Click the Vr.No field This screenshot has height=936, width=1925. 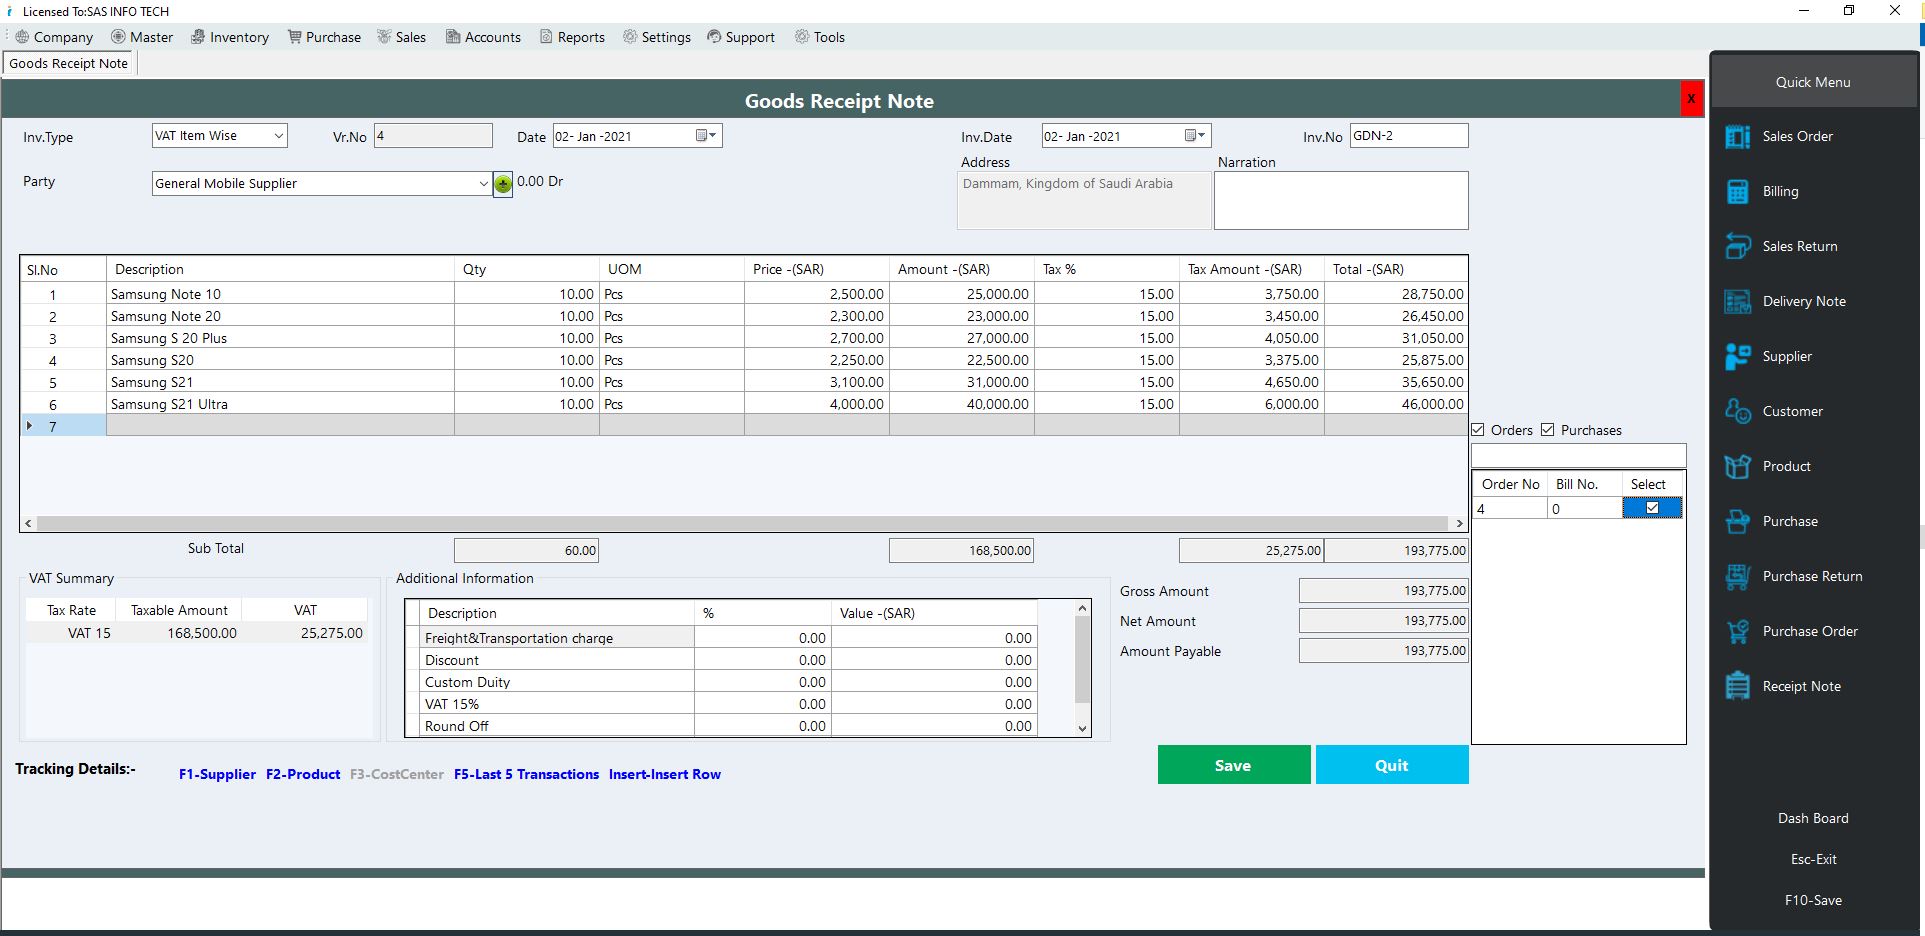click(433, 136)
